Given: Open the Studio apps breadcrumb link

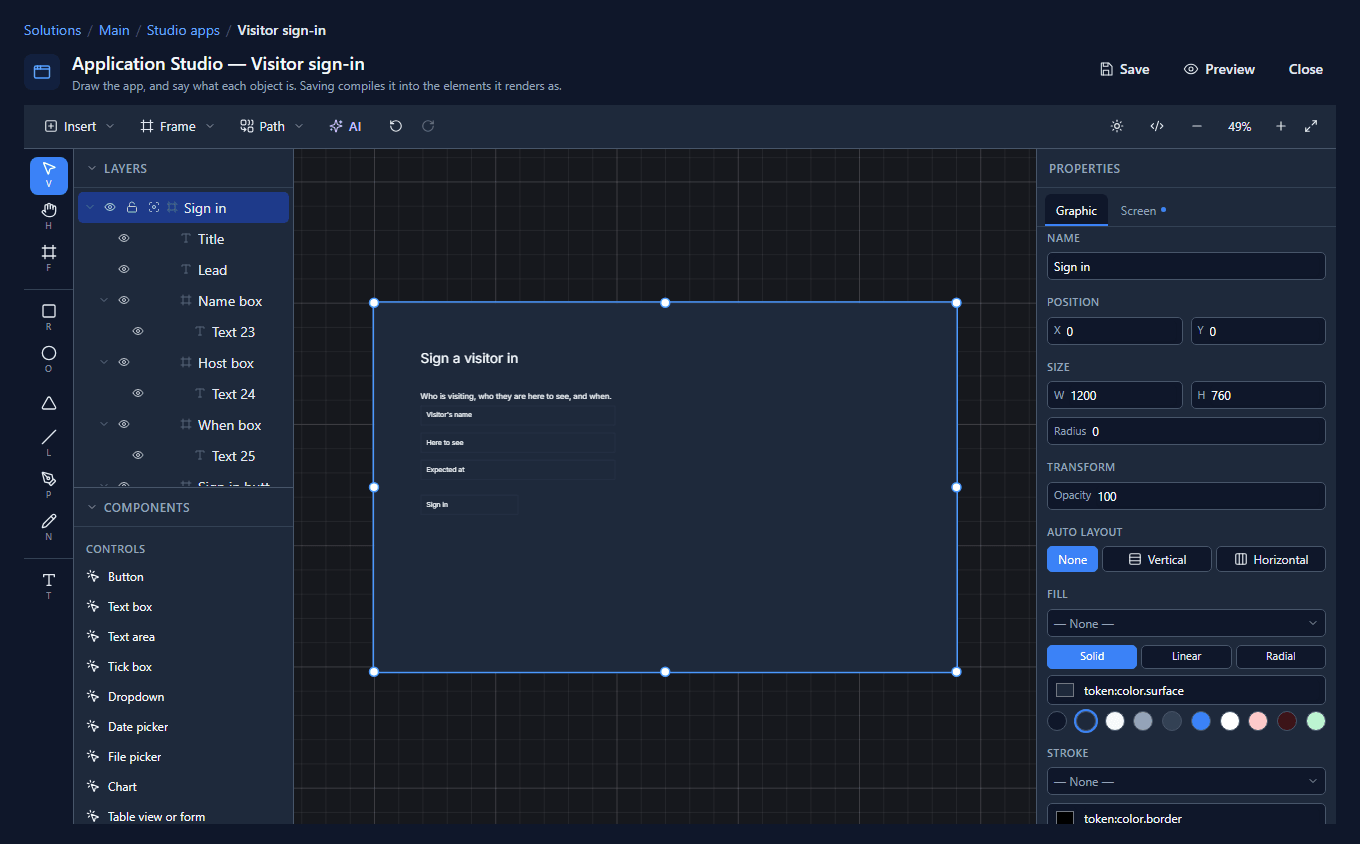Looking at the screenshot, I should [183, 30].
